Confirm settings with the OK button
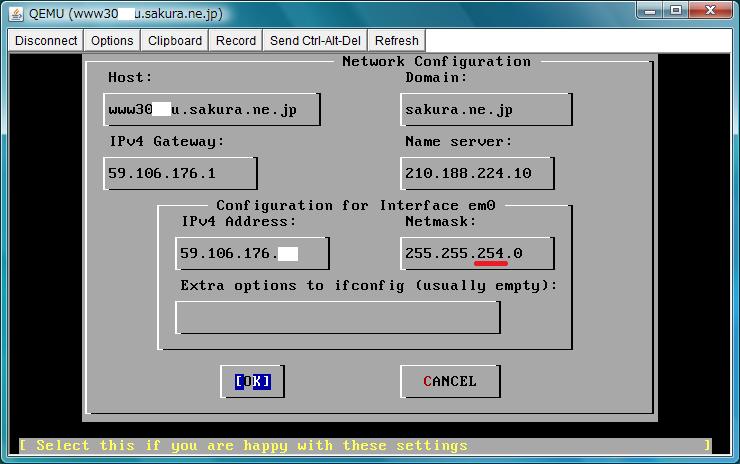 pos(252,381)
